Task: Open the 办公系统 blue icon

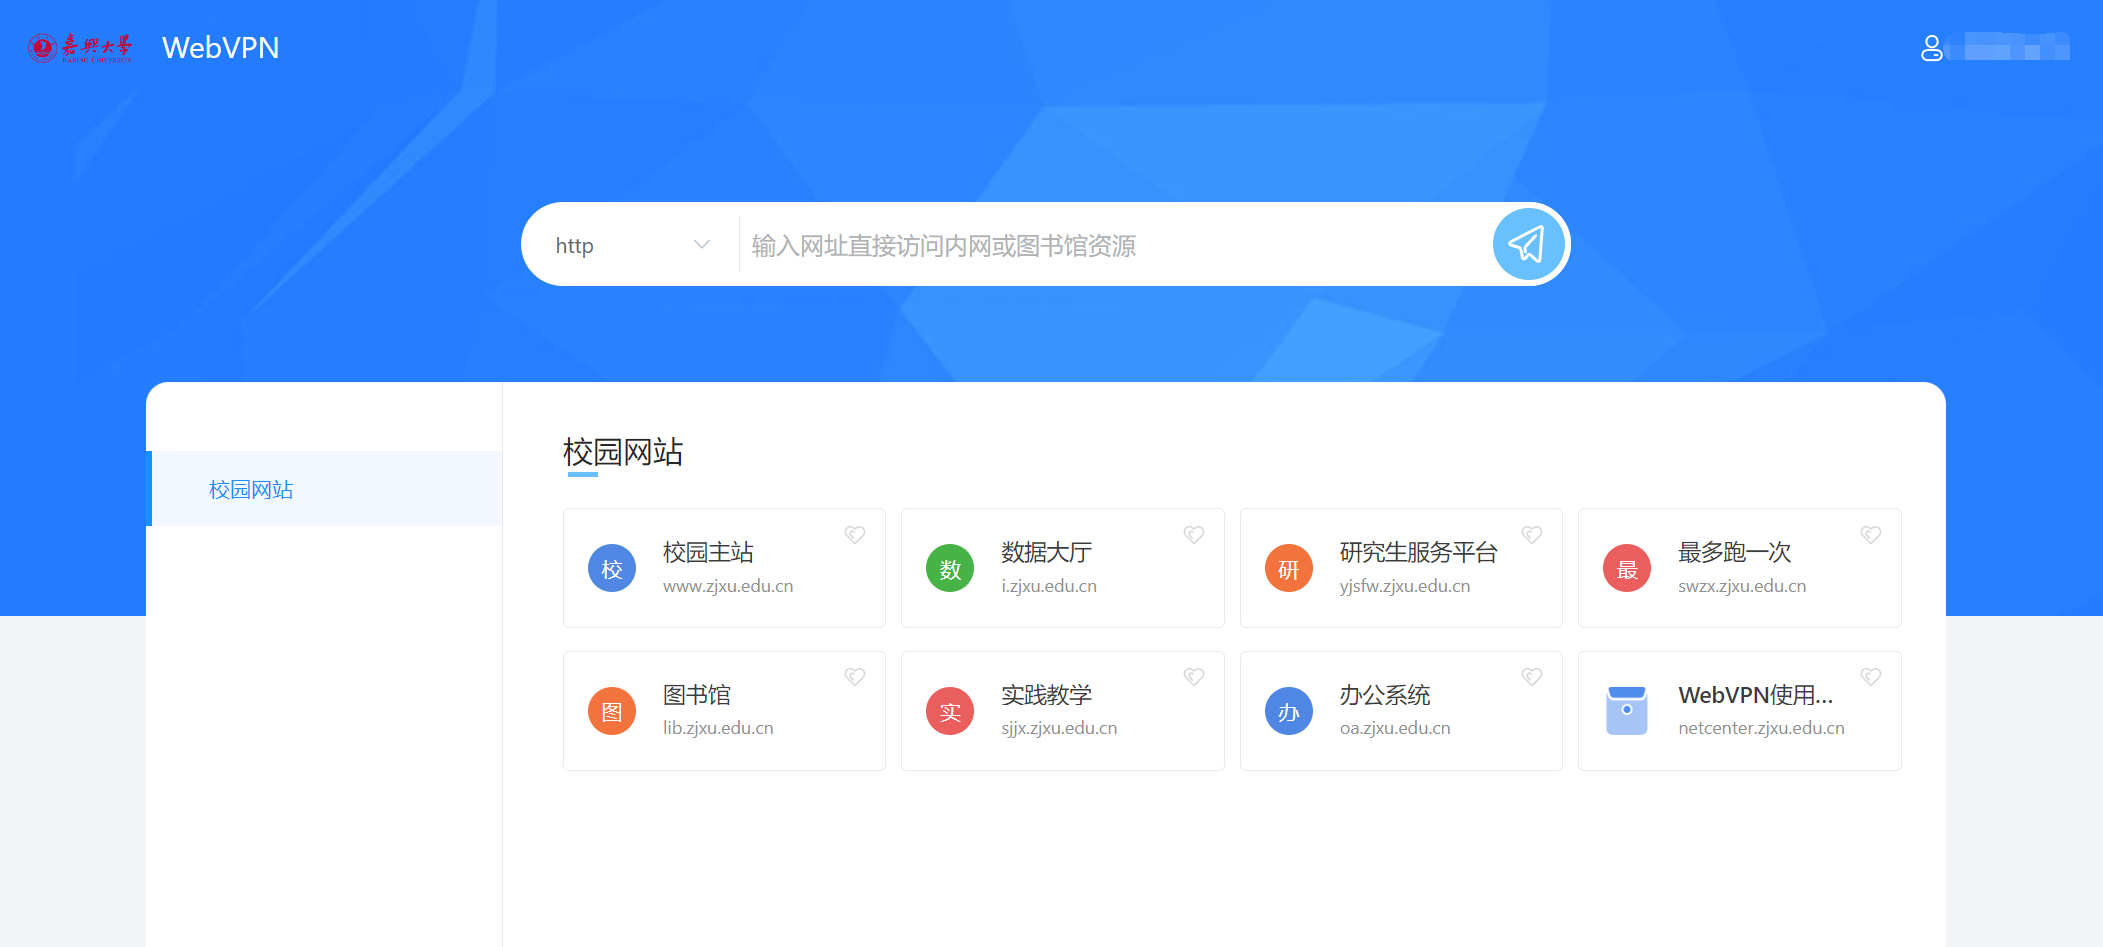Action: pos(1288,711)
